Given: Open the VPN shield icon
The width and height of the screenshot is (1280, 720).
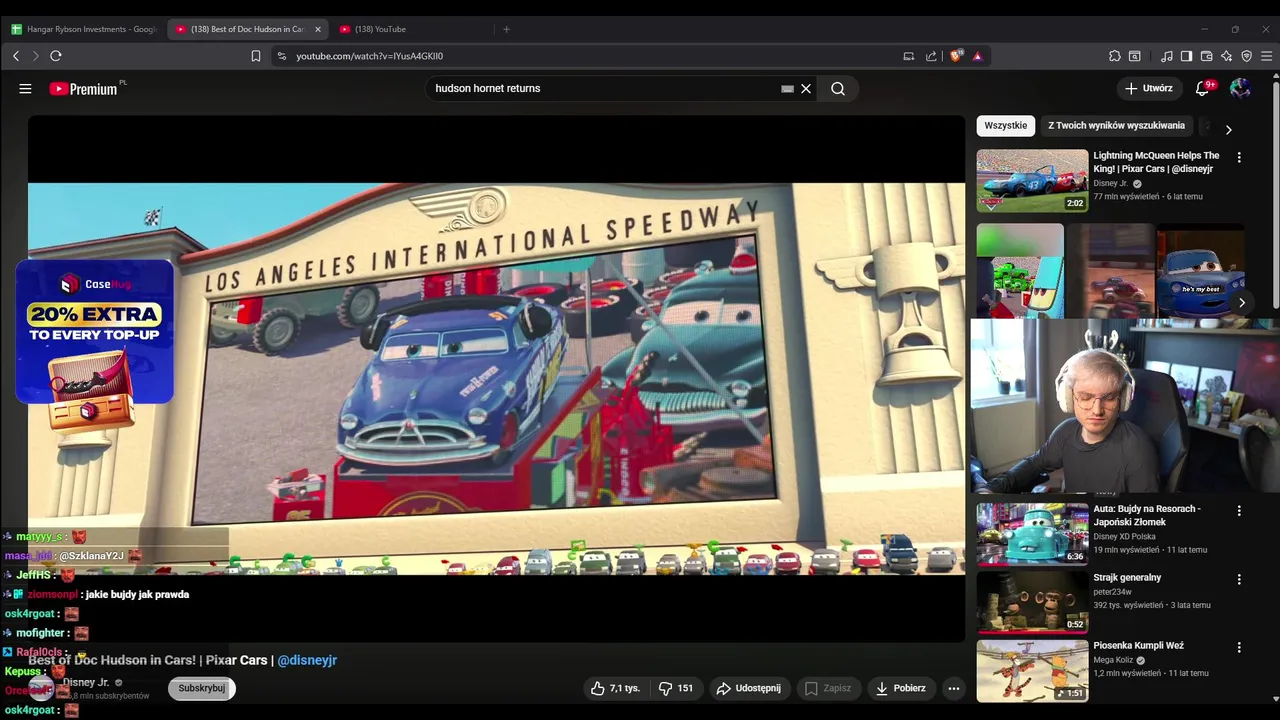Looking at the screenshot, I should [x=1247, y=56].
